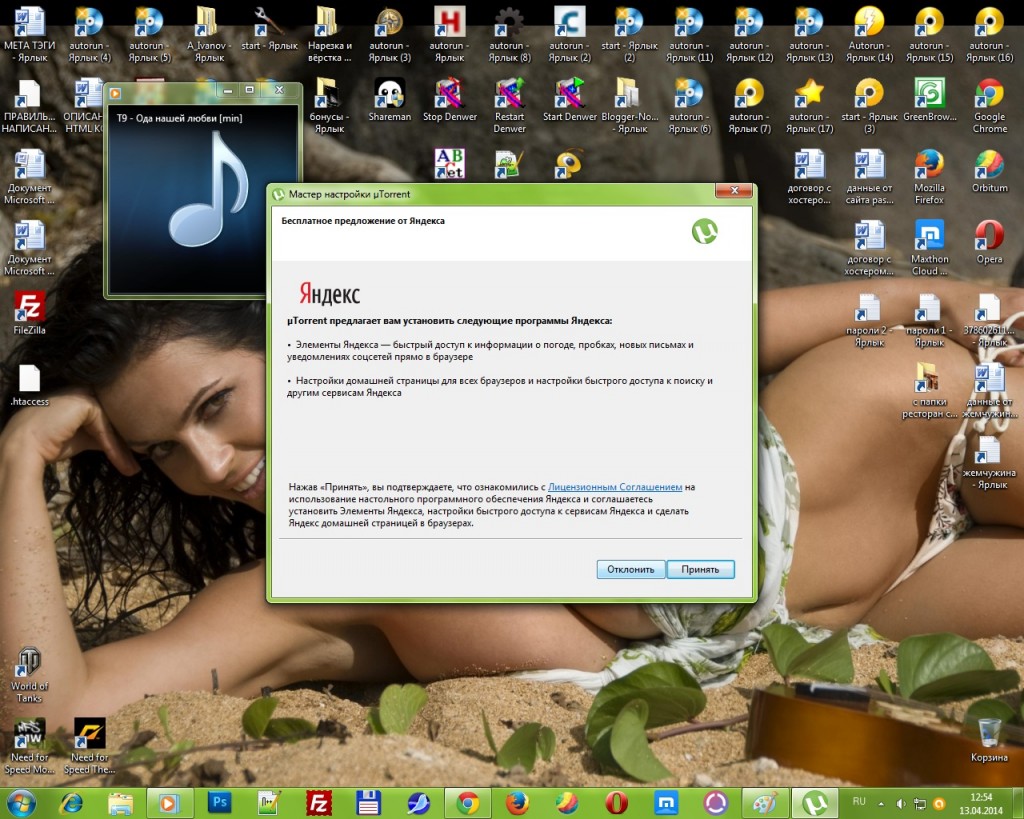The height and width of the screenshot is (819, 1024).
Task: Switch to Paint in the taskbar
Action: [765, 803]
